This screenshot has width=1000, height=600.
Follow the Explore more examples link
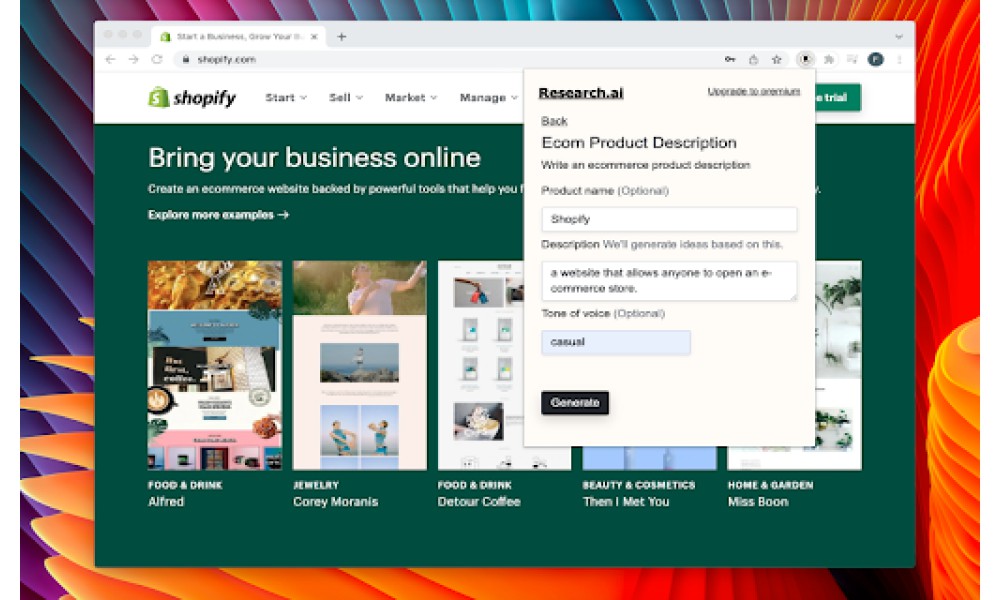[x=218, y=215]
